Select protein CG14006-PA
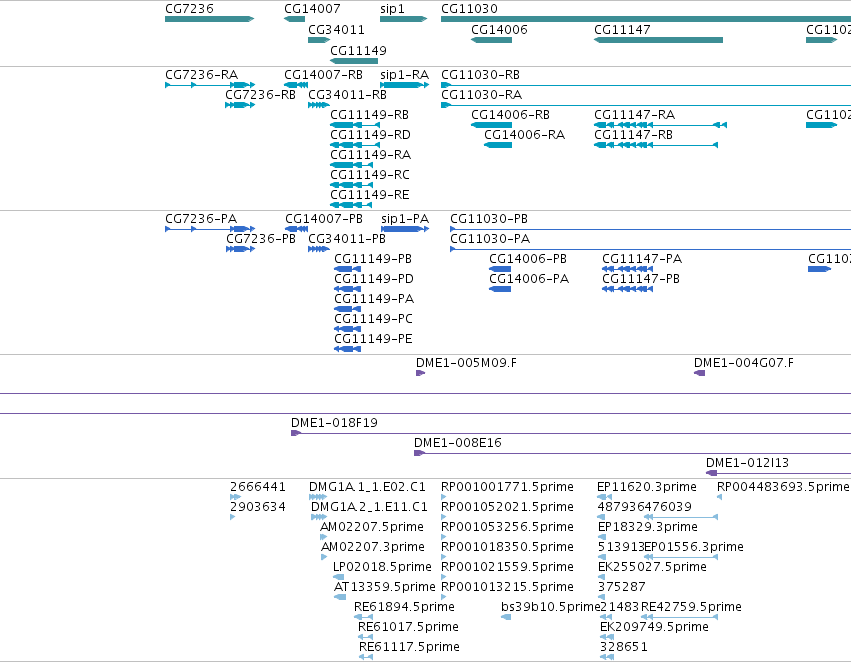 (500, 289)
